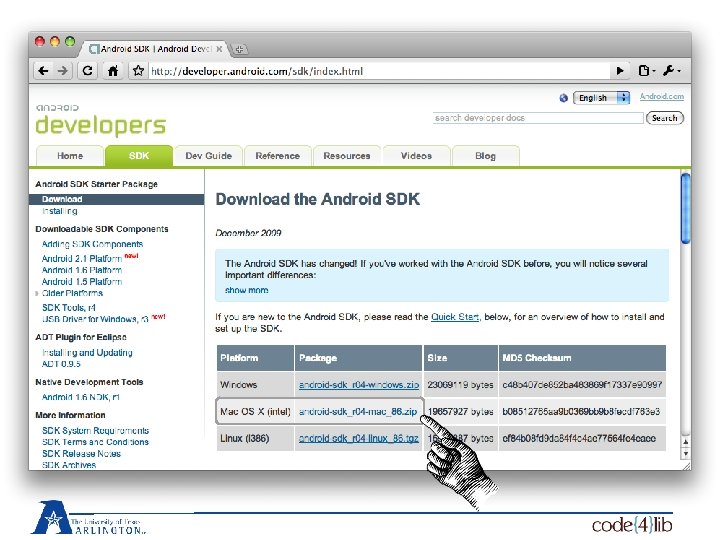The width and height of the screenshot is (720, 540).
Task: Open Android 1.6 Platform link
Action: [x=82, y=270]
